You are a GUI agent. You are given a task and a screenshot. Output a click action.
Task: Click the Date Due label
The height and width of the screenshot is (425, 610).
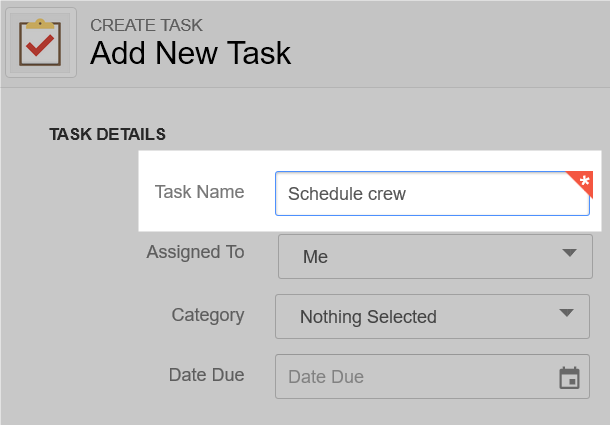pyautogui.click(x=207, y=375)
